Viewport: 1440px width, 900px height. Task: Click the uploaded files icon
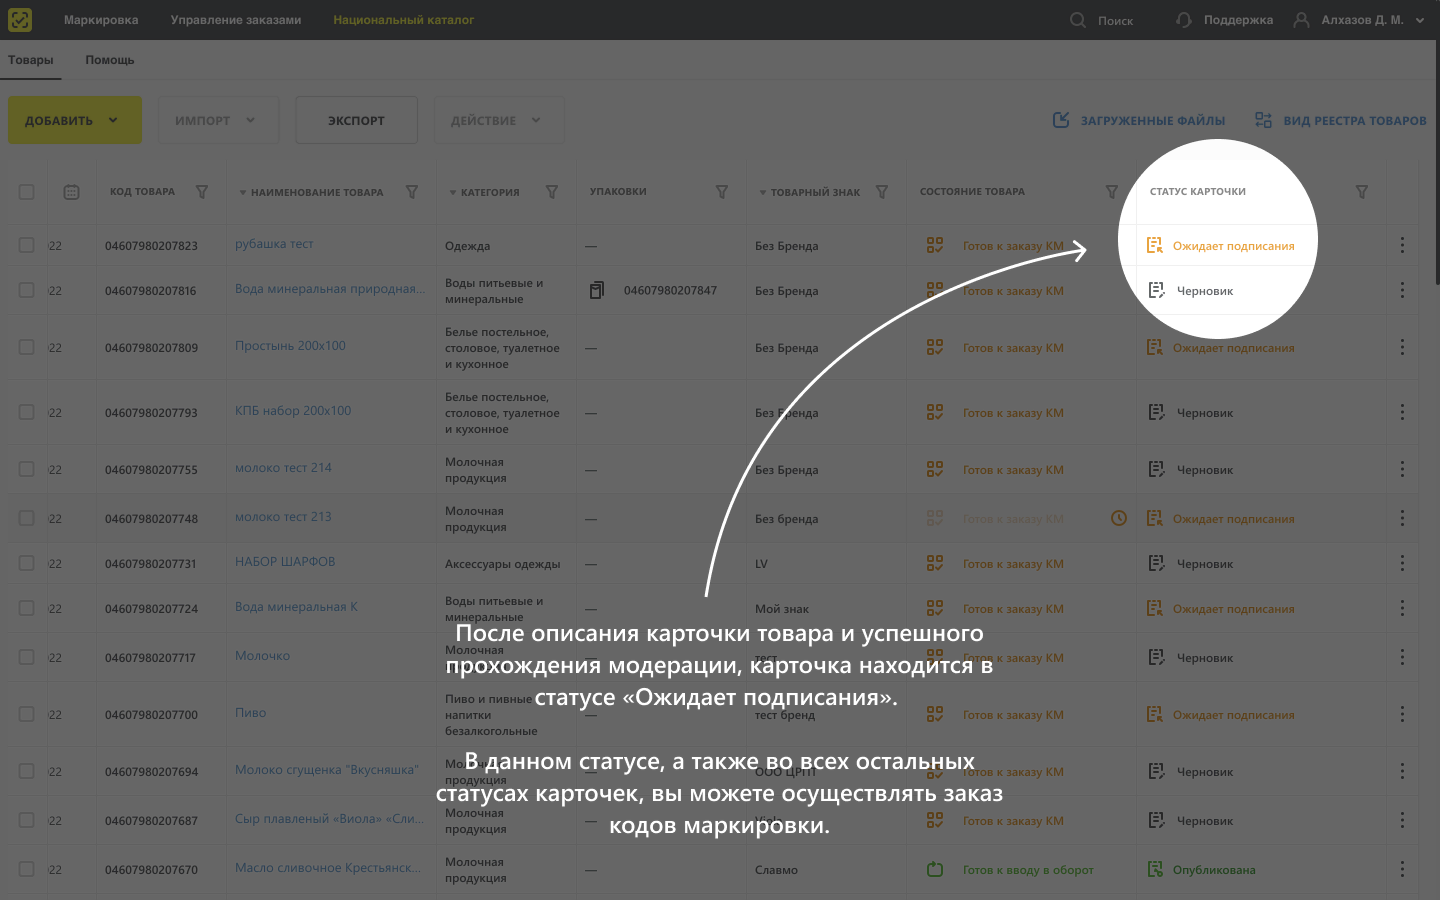[x=1061, y=120]
